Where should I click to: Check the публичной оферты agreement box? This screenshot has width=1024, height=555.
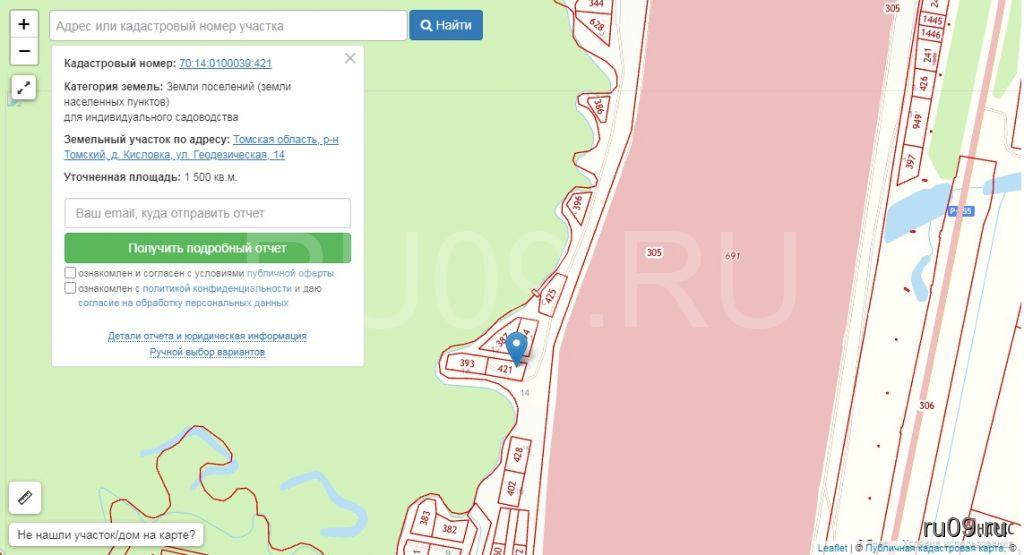coord(71,273)
